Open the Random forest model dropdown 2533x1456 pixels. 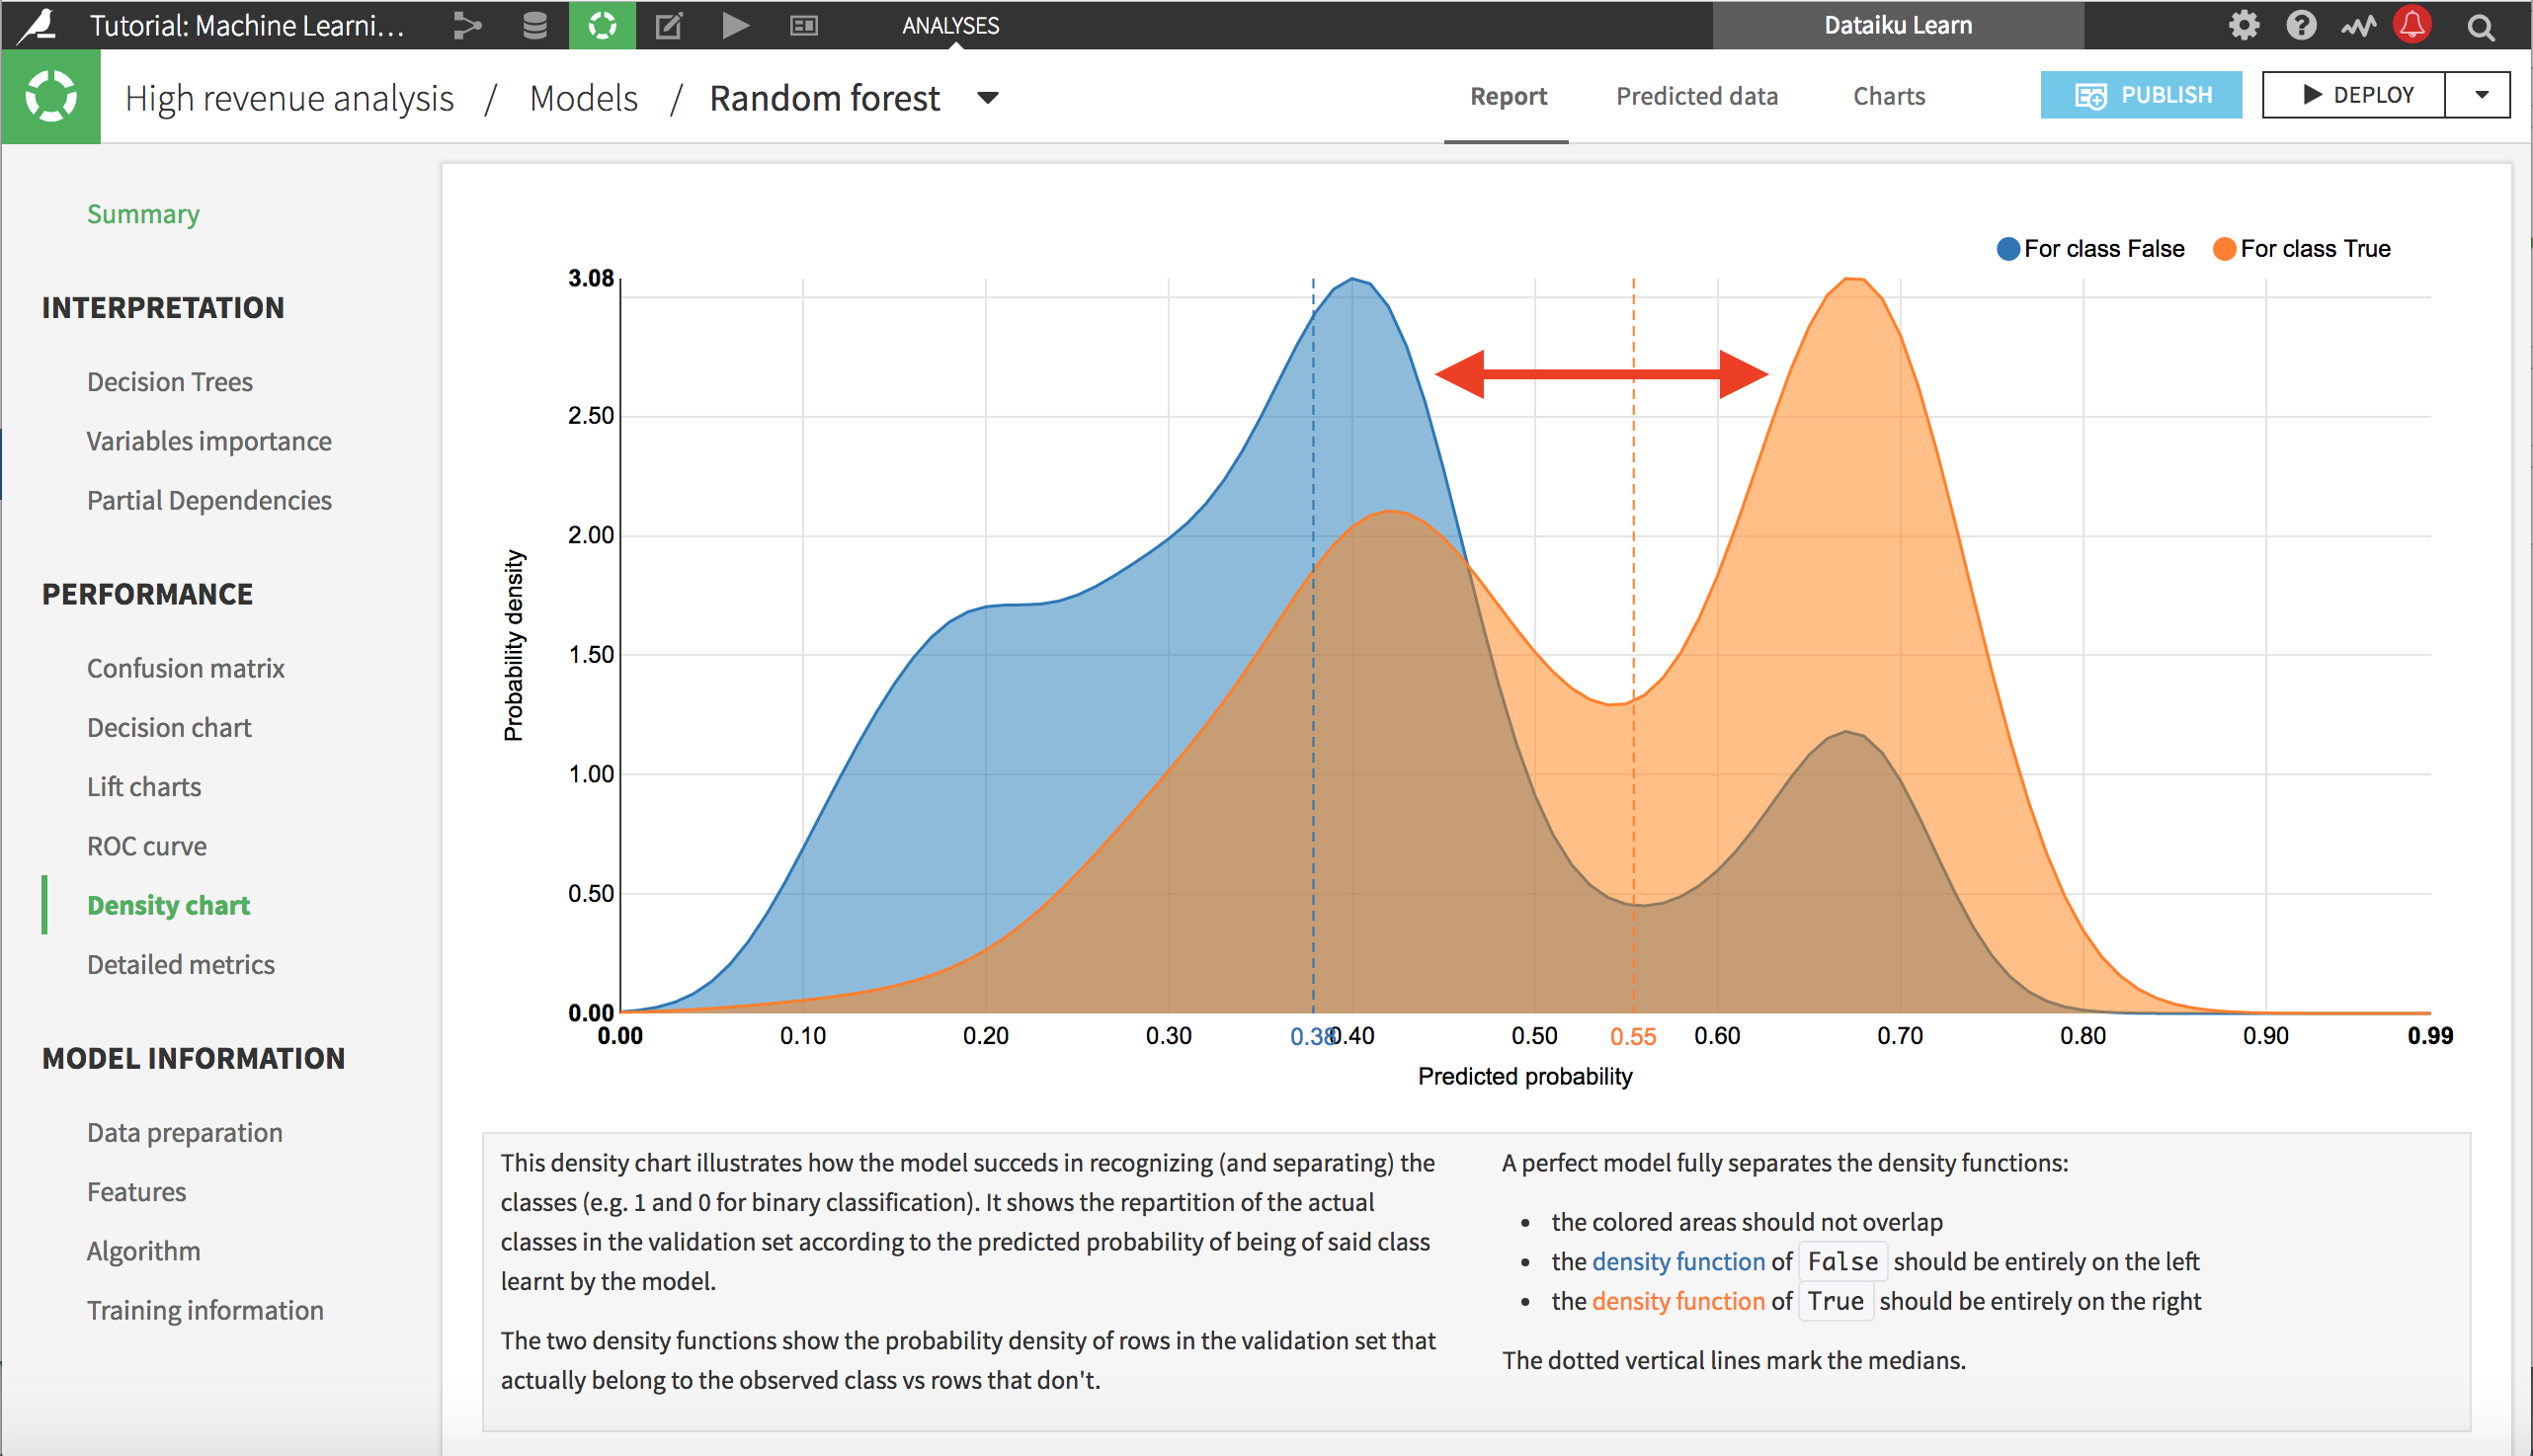click(986, 98)
